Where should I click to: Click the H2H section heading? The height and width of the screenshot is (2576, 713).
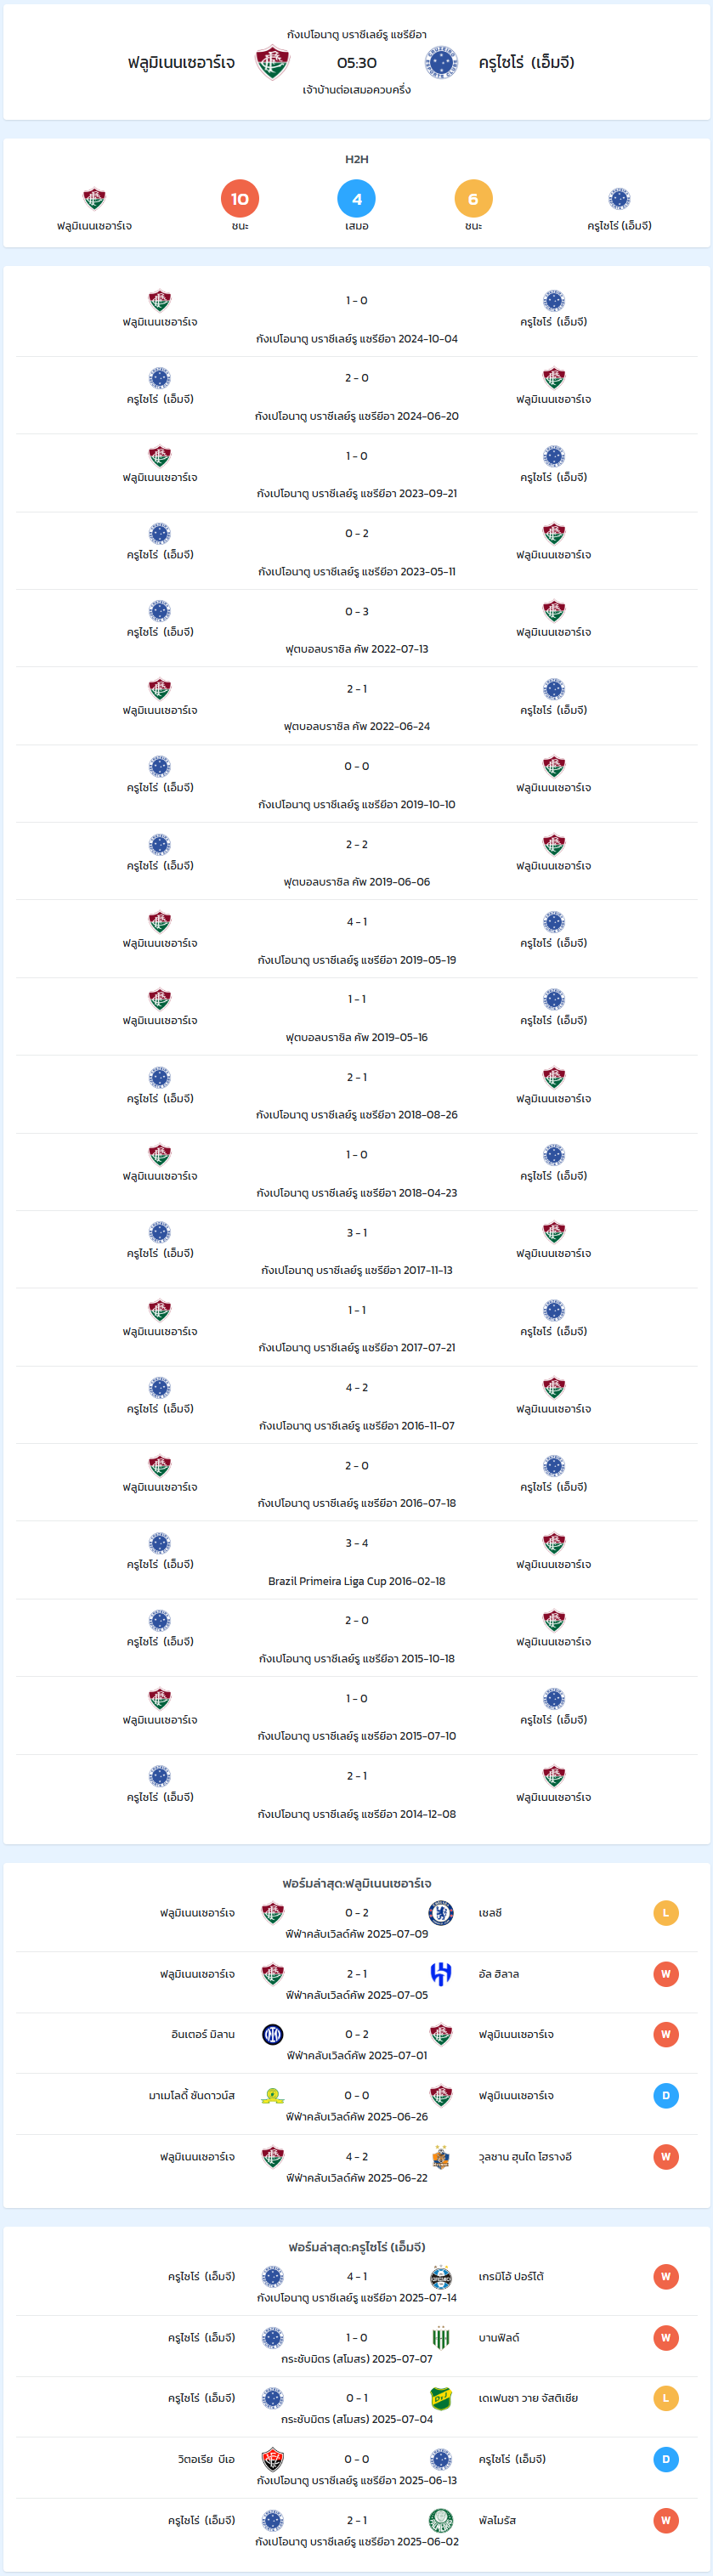pyautogui.click(x=357, y=159)
